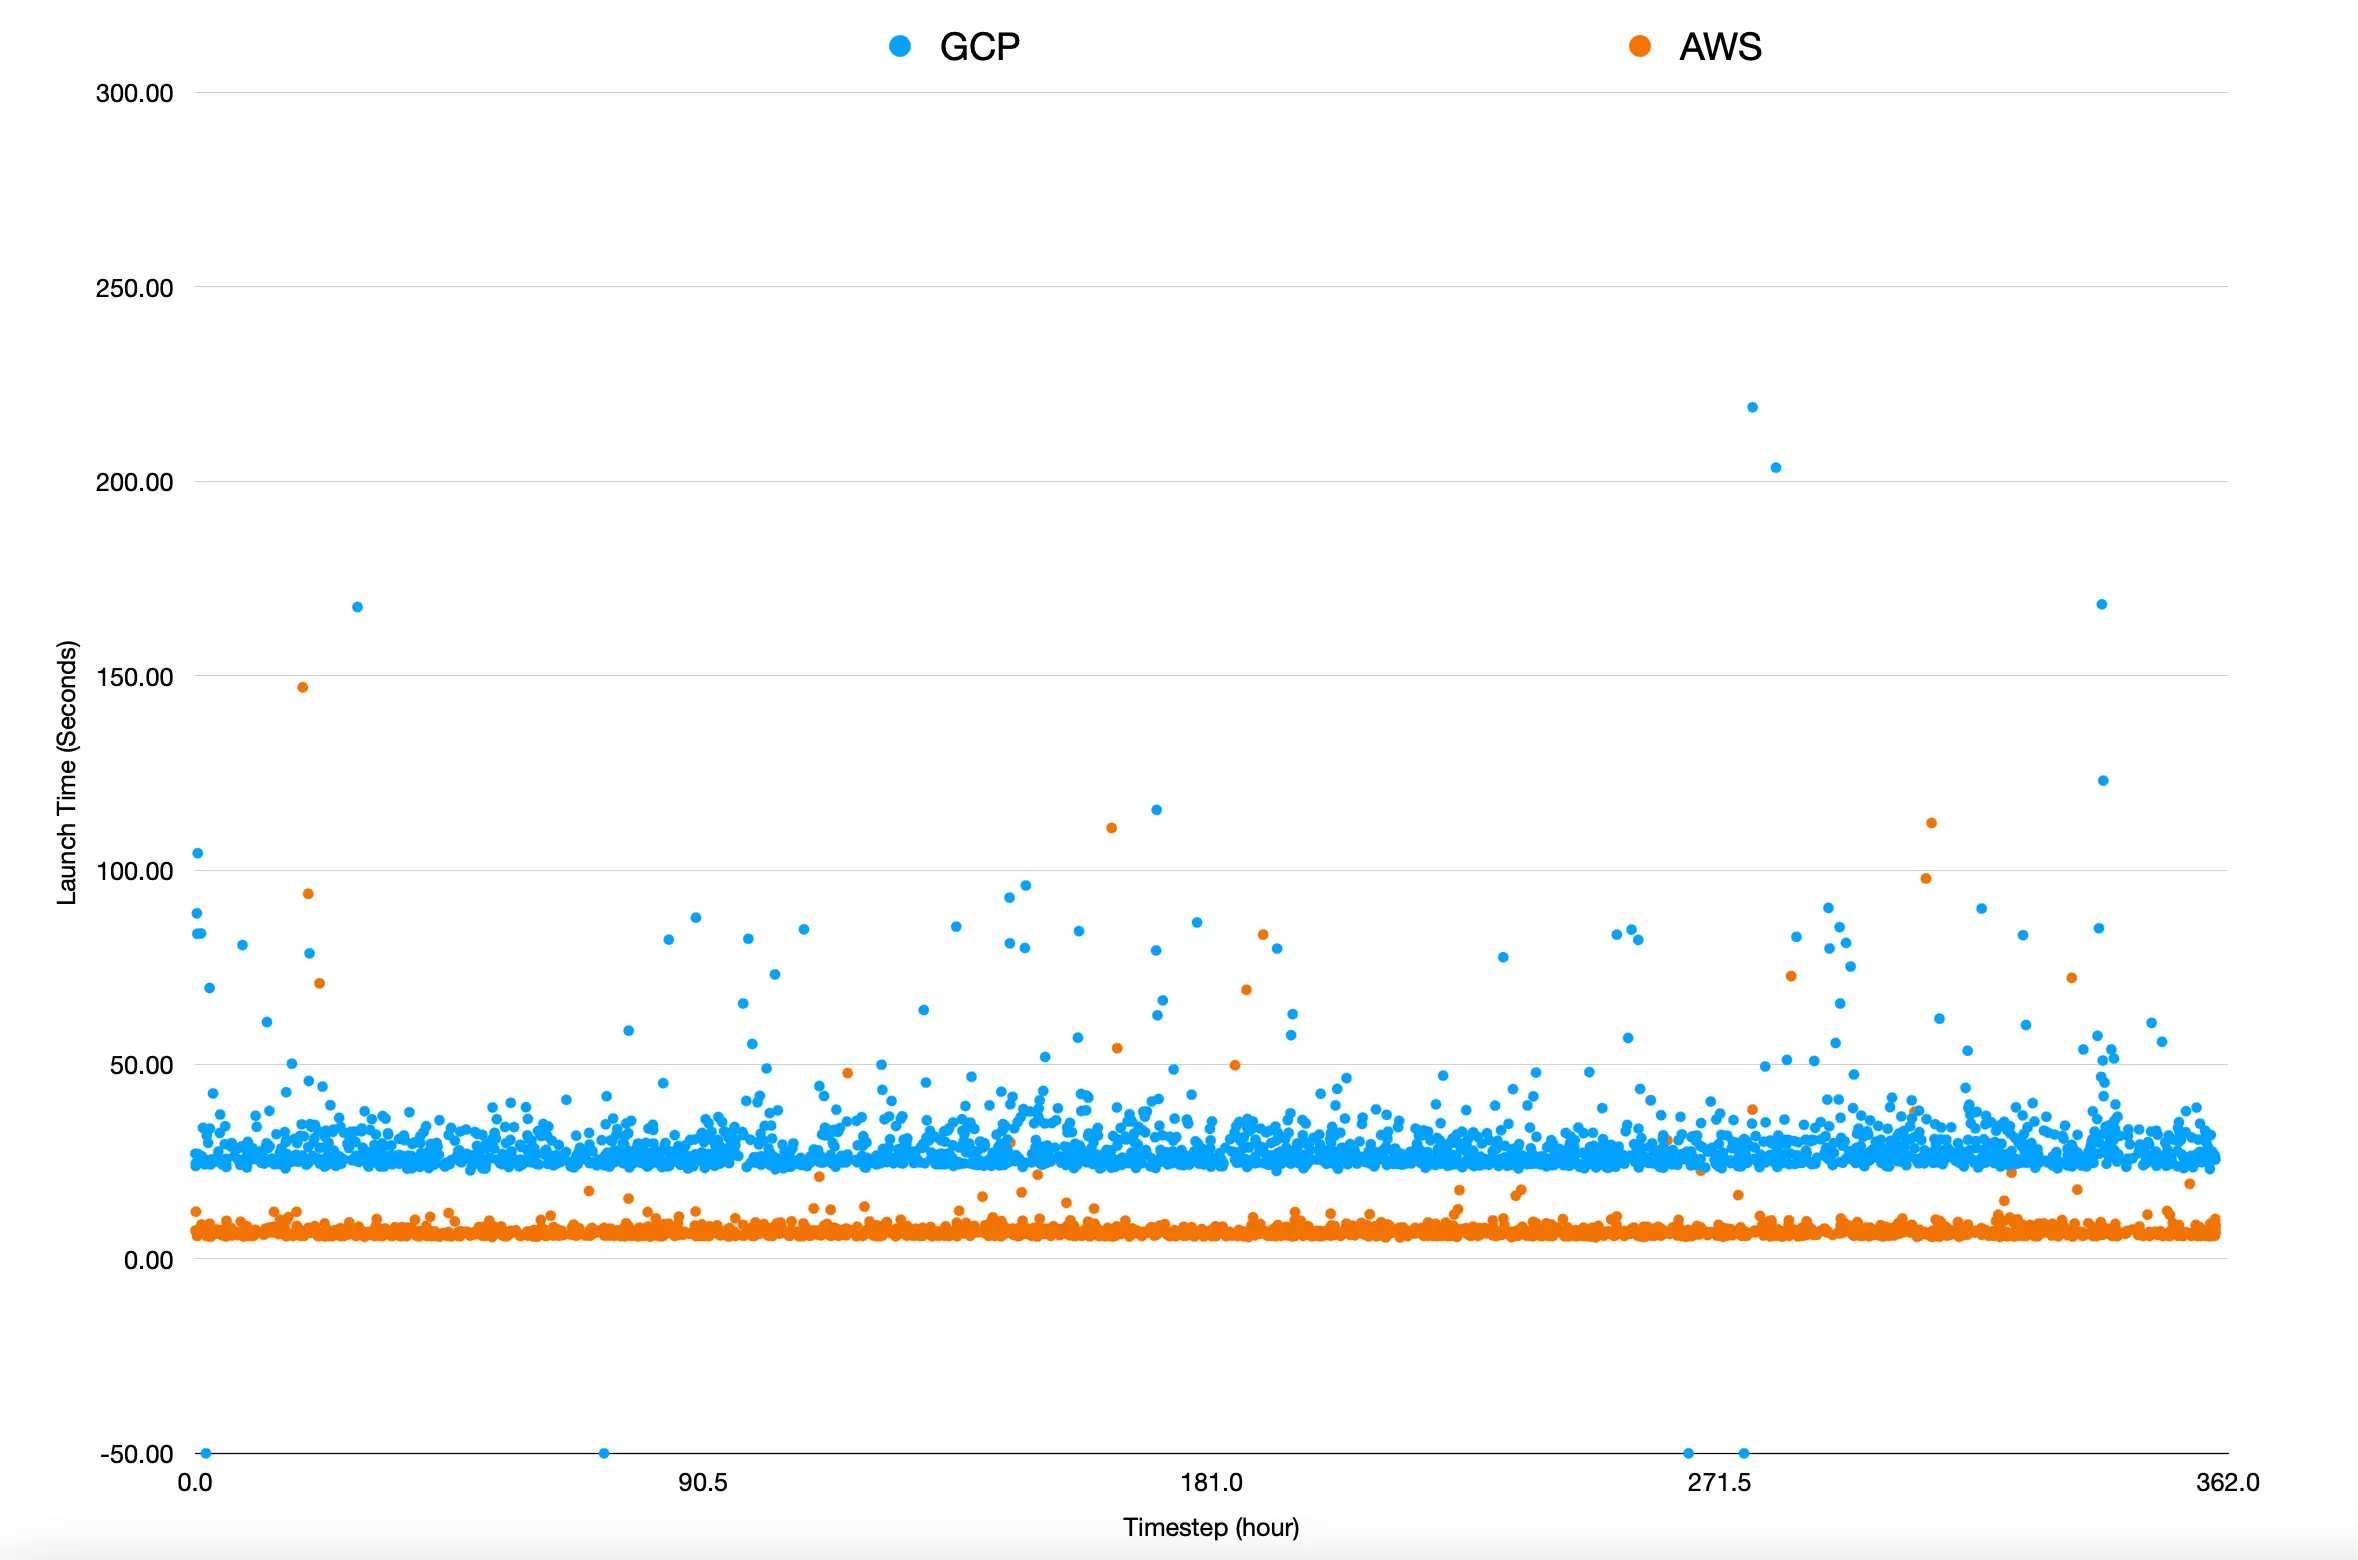This screenshot has height=1560, width=2358.
Task: Click the 250.00 y-axis tick label
Action: point(134,288)
